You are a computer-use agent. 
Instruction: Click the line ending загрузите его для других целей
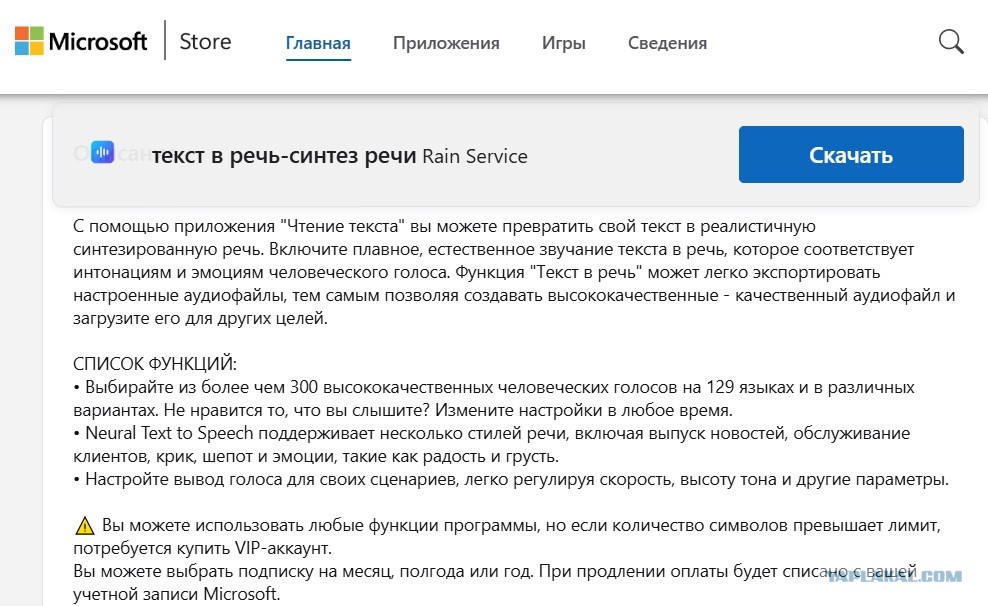click(200, 318)
